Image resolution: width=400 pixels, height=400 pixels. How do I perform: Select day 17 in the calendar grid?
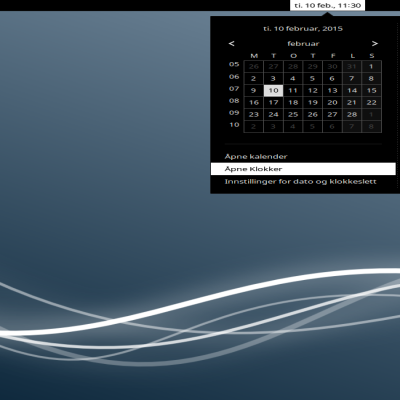pyautogui.click(x=273, y=102)
